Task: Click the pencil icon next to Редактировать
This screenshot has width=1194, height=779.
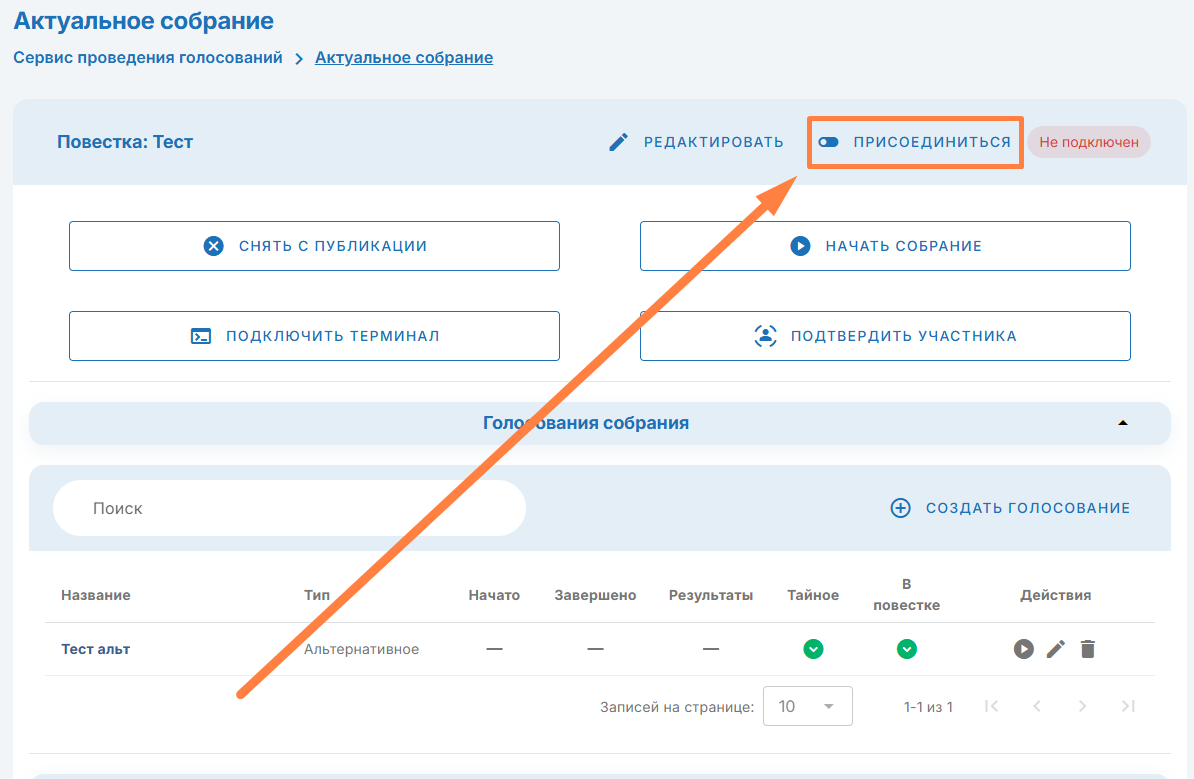Action: click(x=619, y=142)
